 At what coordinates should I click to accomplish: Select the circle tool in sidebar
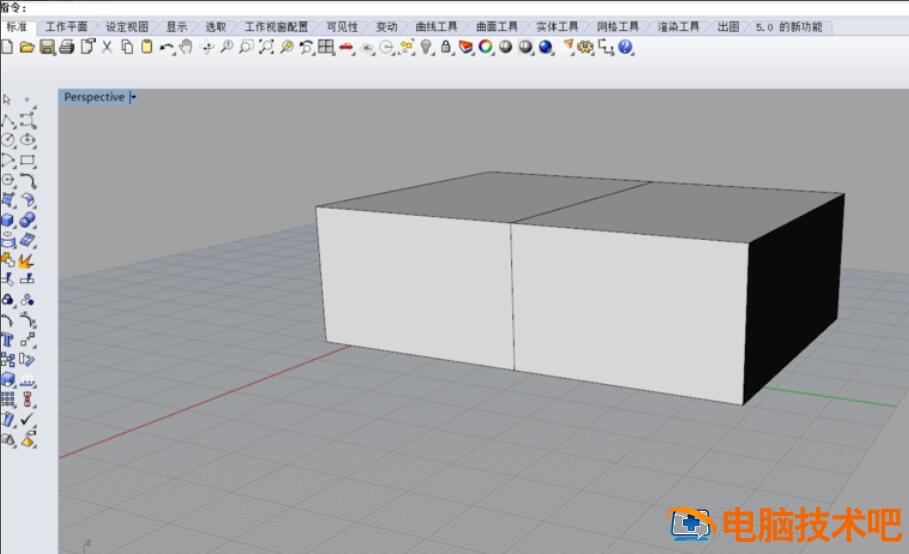tap(8, 140)
